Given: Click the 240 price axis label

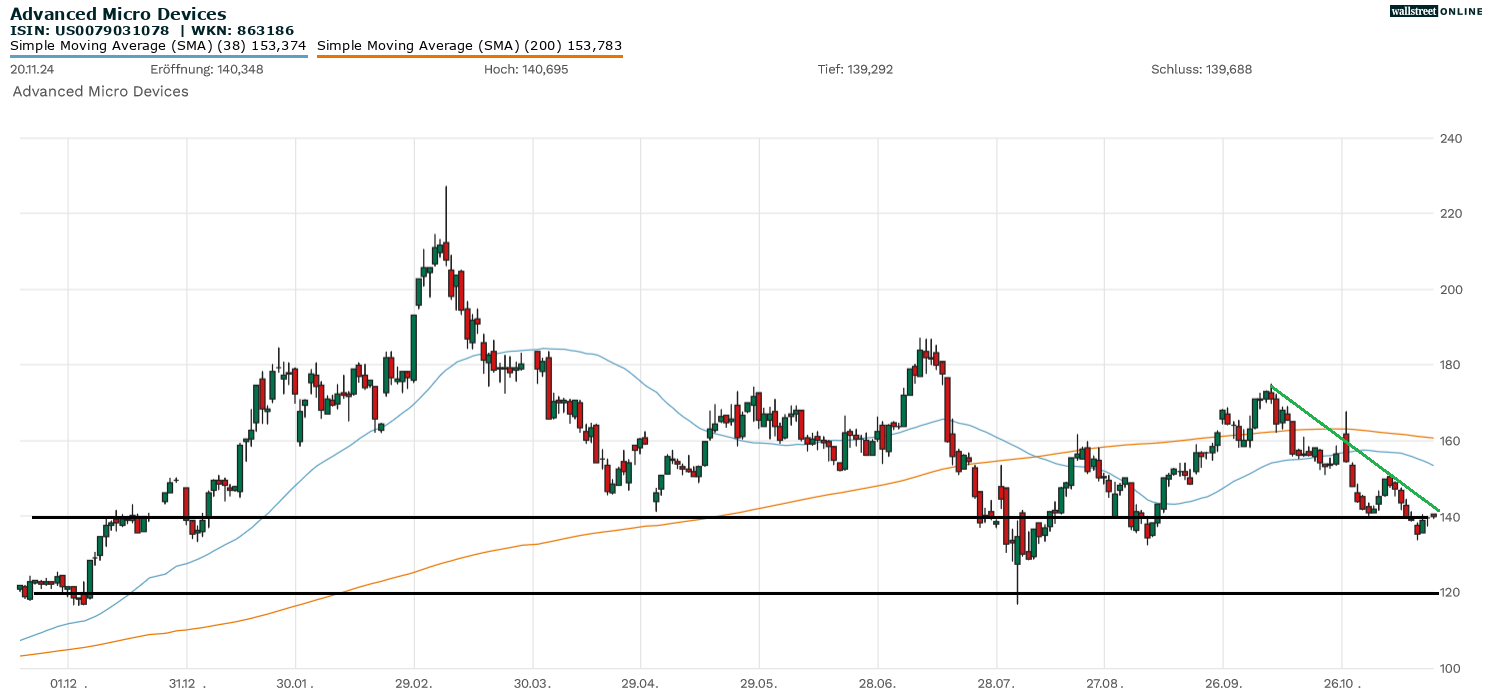Looking at the screenshot, I should pos(1452,138).
